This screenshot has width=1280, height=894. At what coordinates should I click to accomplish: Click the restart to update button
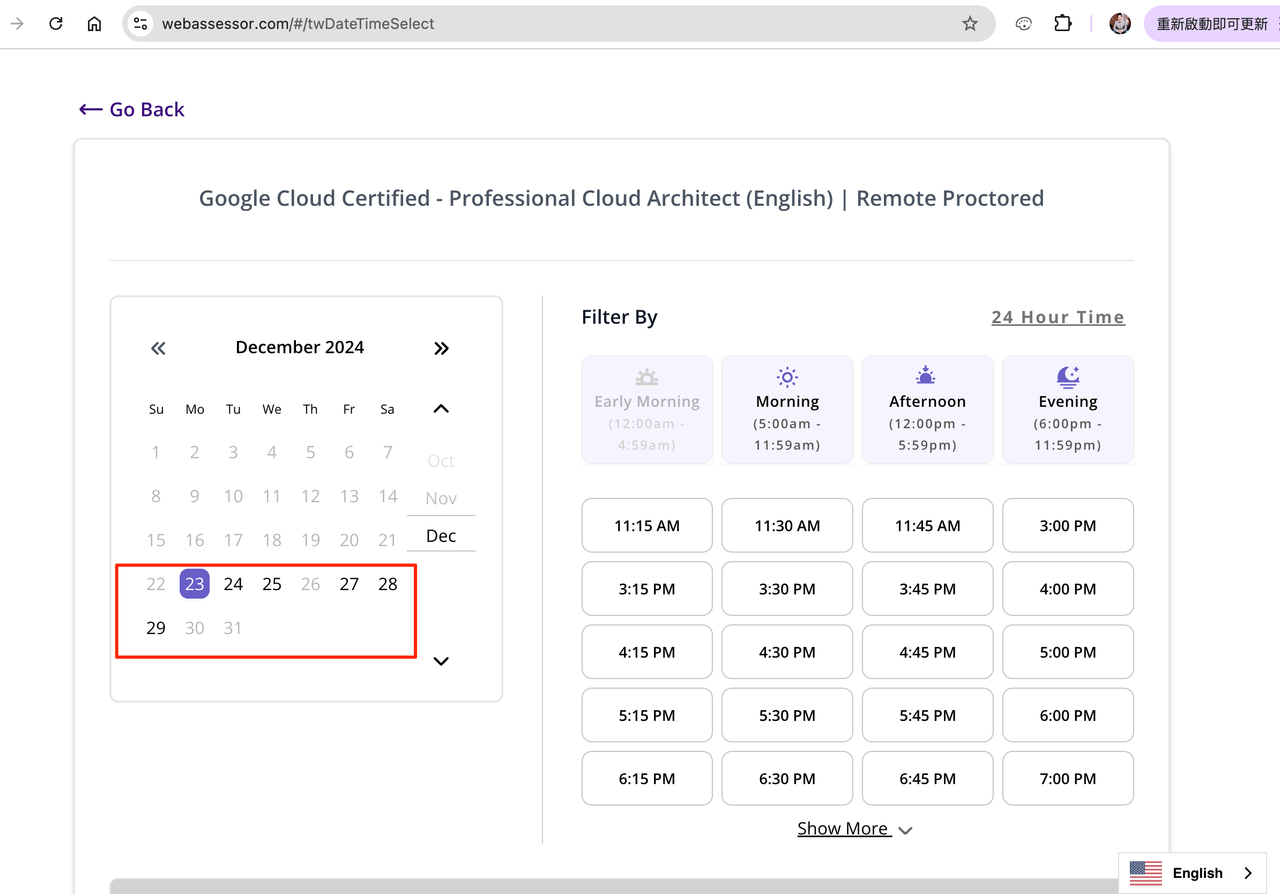[1211, 24]
